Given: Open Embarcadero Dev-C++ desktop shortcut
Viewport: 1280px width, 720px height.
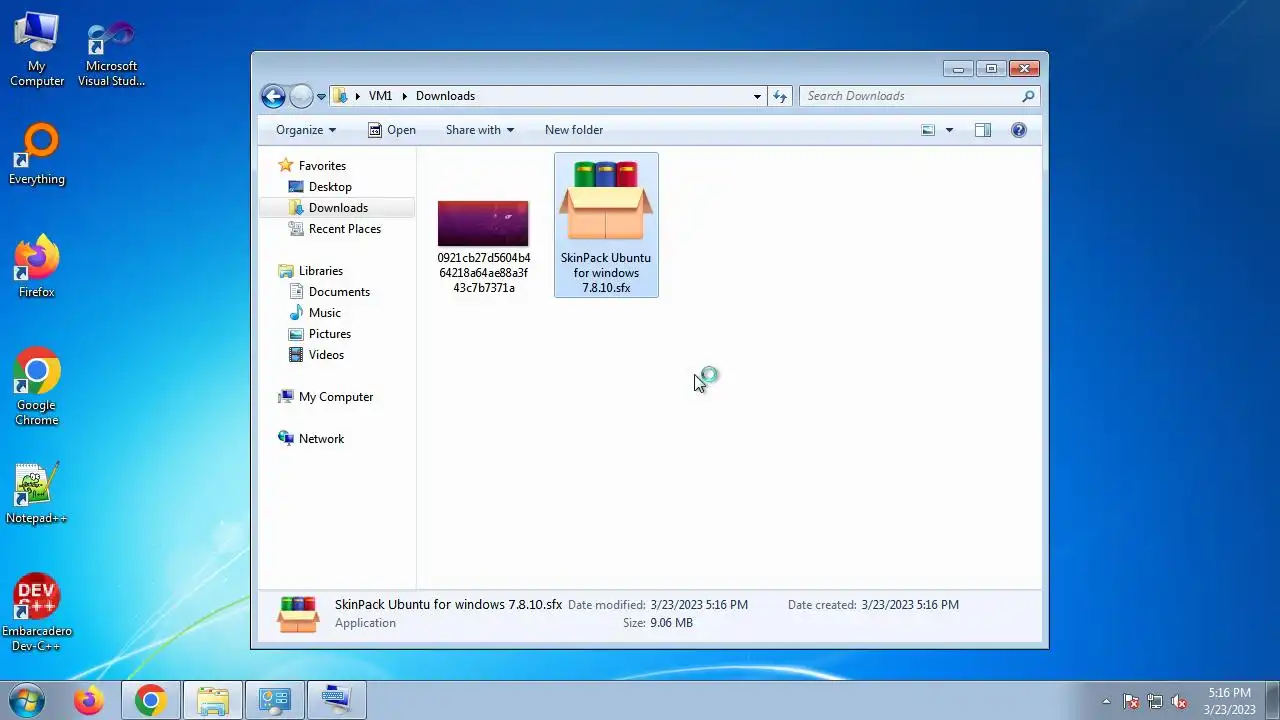Looking at the screenshot, I should [x=37, y=613].
